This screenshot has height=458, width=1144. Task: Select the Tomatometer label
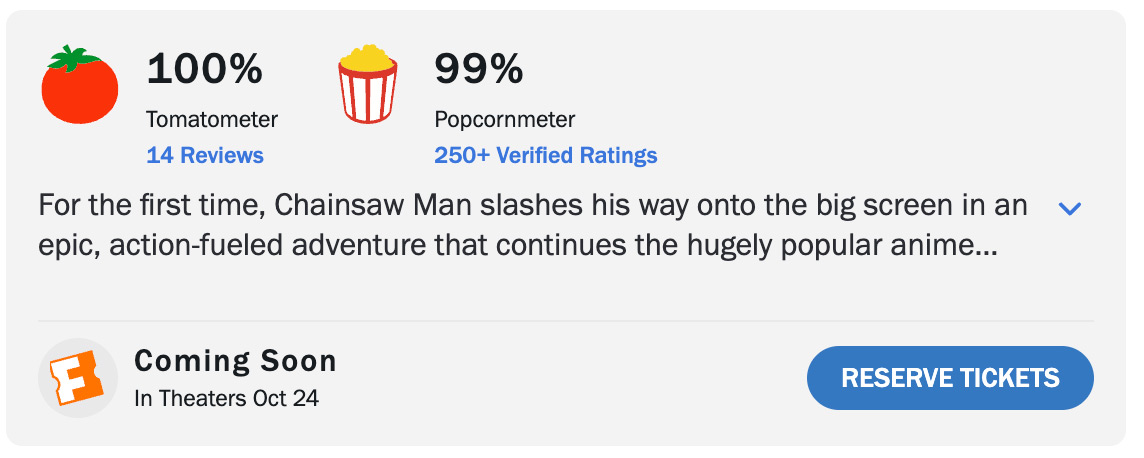coord(212,120)
